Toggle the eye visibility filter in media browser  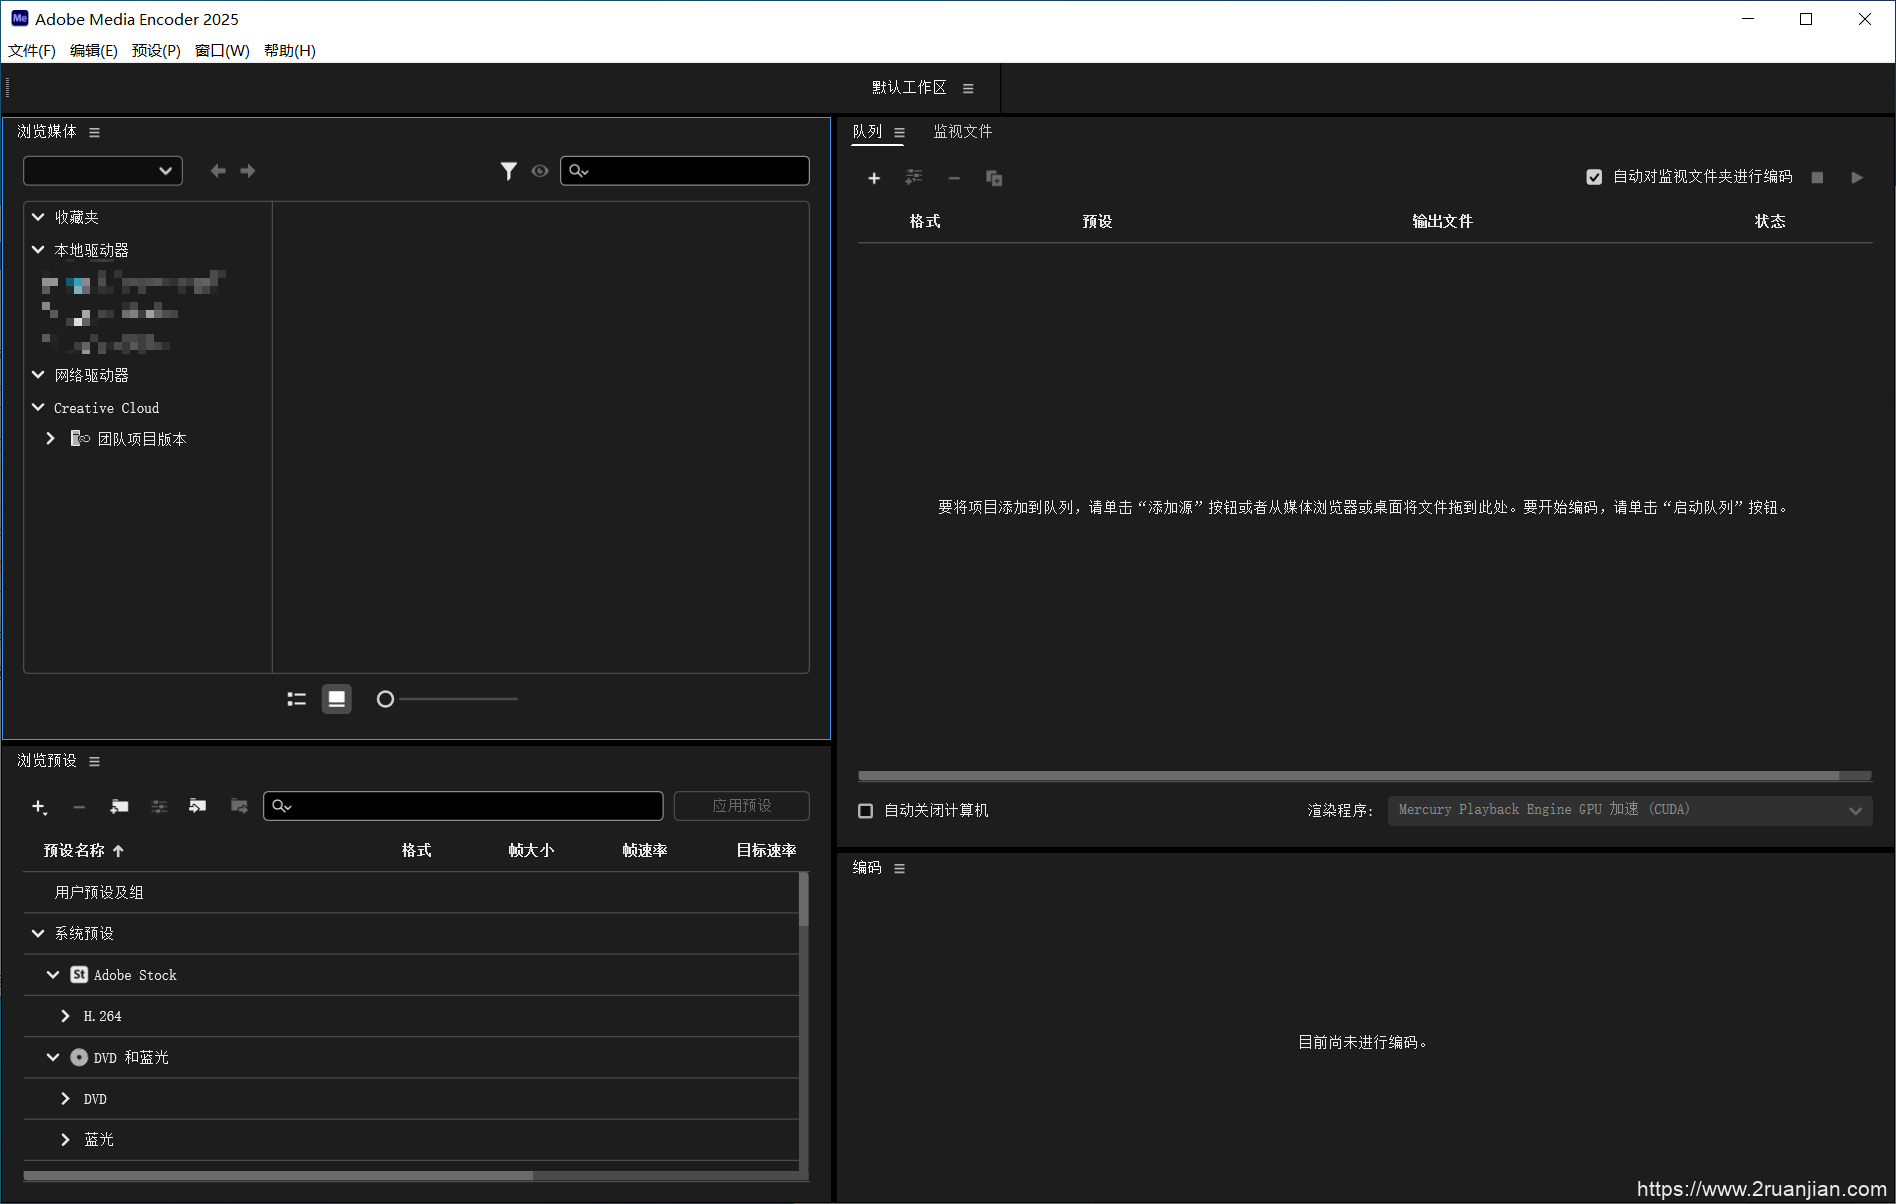click(540, 171)
